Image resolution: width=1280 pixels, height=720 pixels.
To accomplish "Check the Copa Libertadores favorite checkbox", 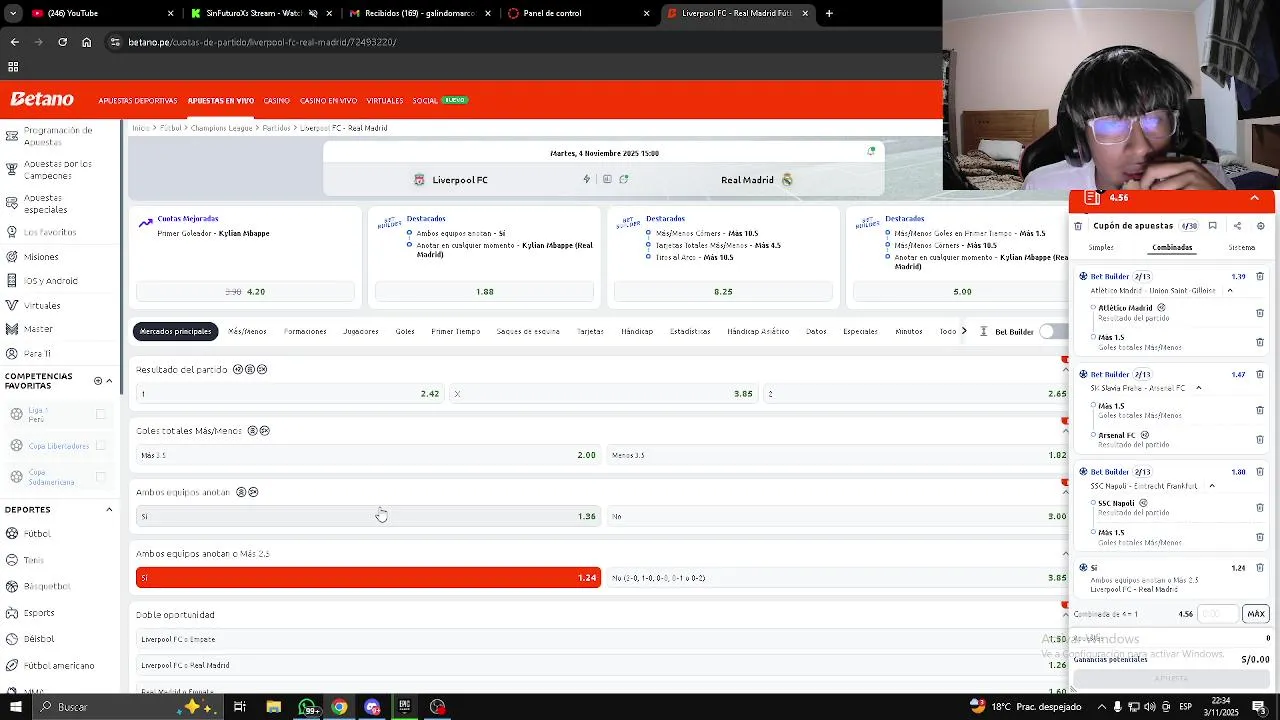I will pyautogui.click(x=100, y=446).
